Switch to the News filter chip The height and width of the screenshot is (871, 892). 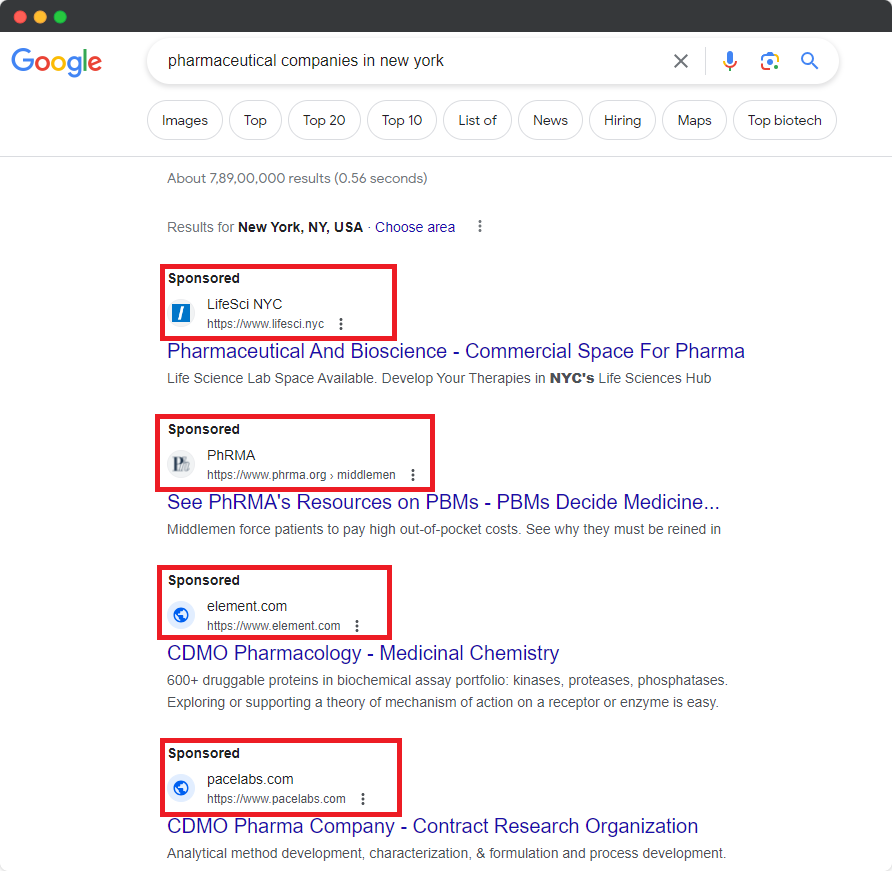pyautogui.click(x=550, y=120)
